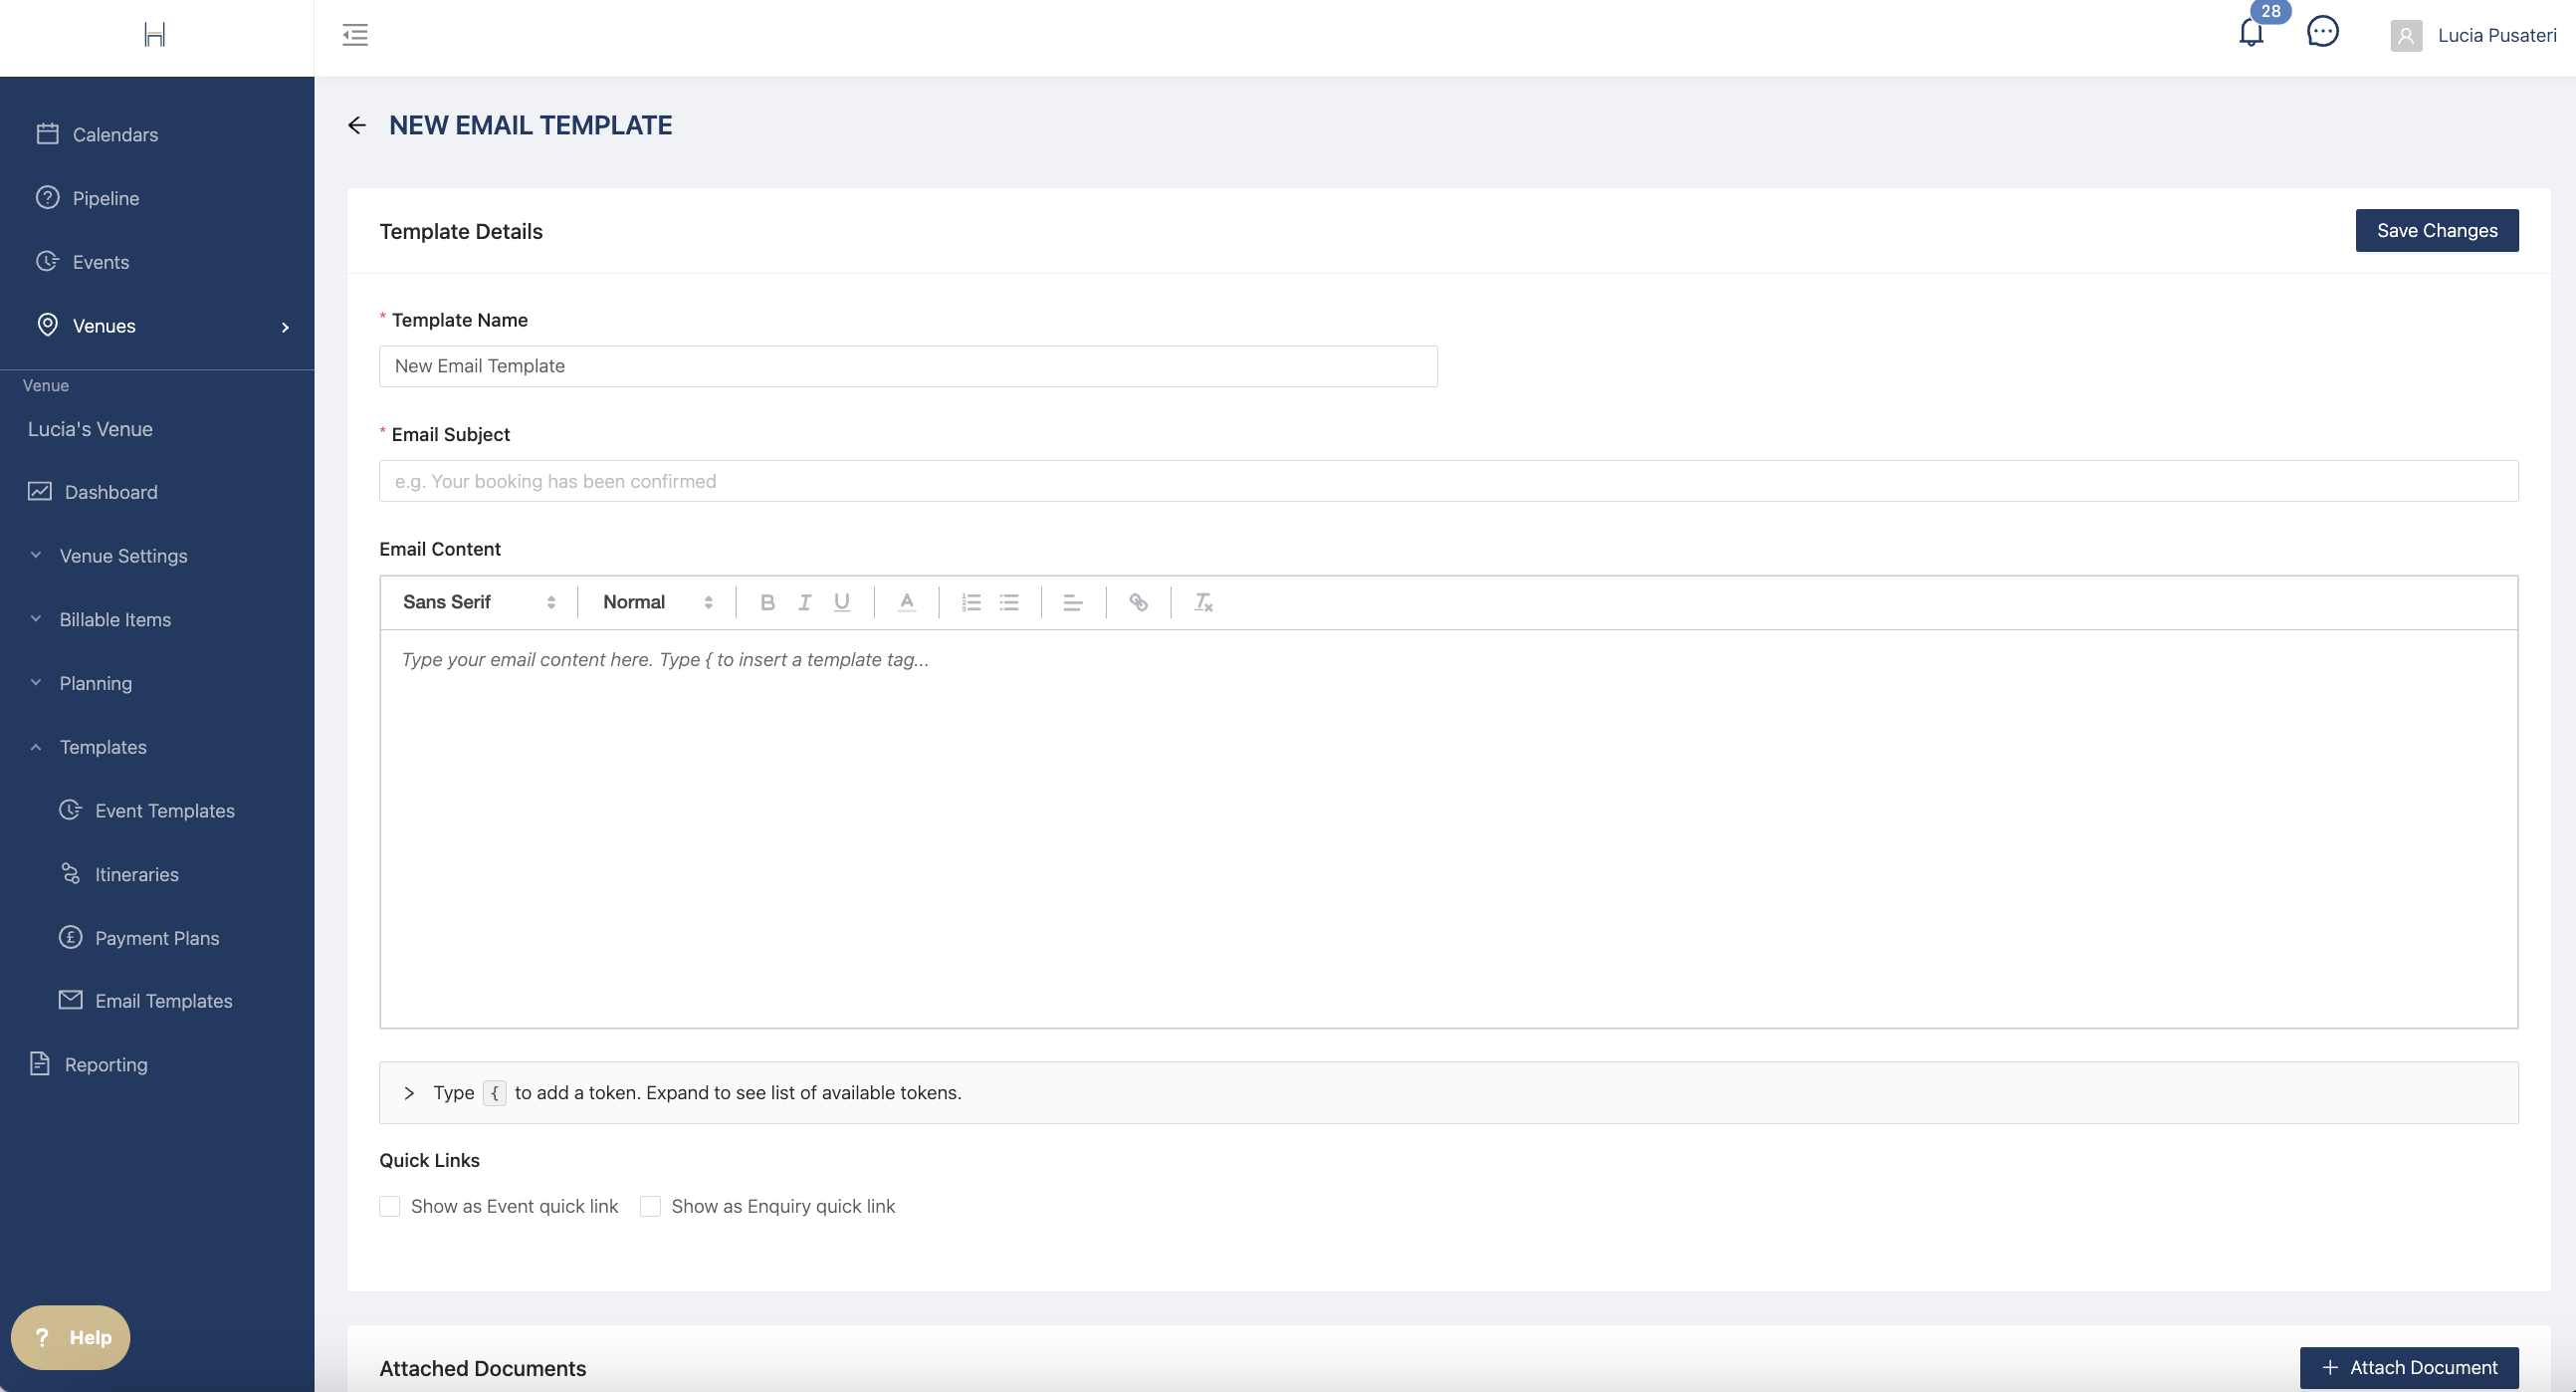This screenshot has height=1392, width=2576.
Task: Enable Show as Enquiry quick link
Action: (651, 1206)
